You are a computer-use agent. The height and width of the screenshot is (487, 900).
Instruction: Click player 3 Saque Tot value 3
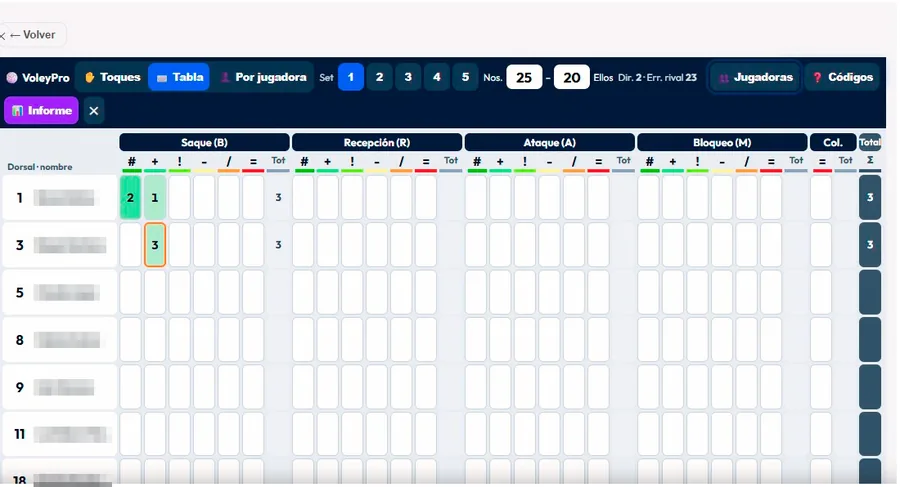point(278,245)
